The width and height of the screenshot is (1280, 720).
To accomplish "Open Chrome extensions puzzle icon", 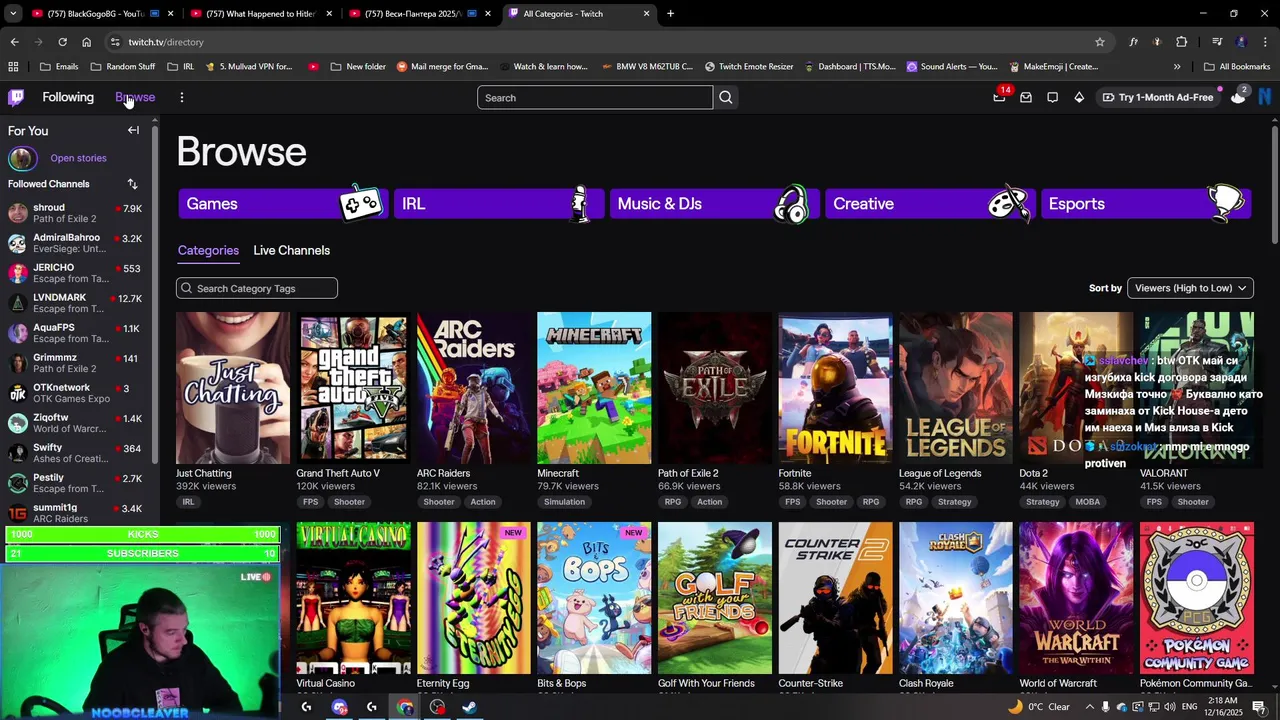I will point(1182,42).
